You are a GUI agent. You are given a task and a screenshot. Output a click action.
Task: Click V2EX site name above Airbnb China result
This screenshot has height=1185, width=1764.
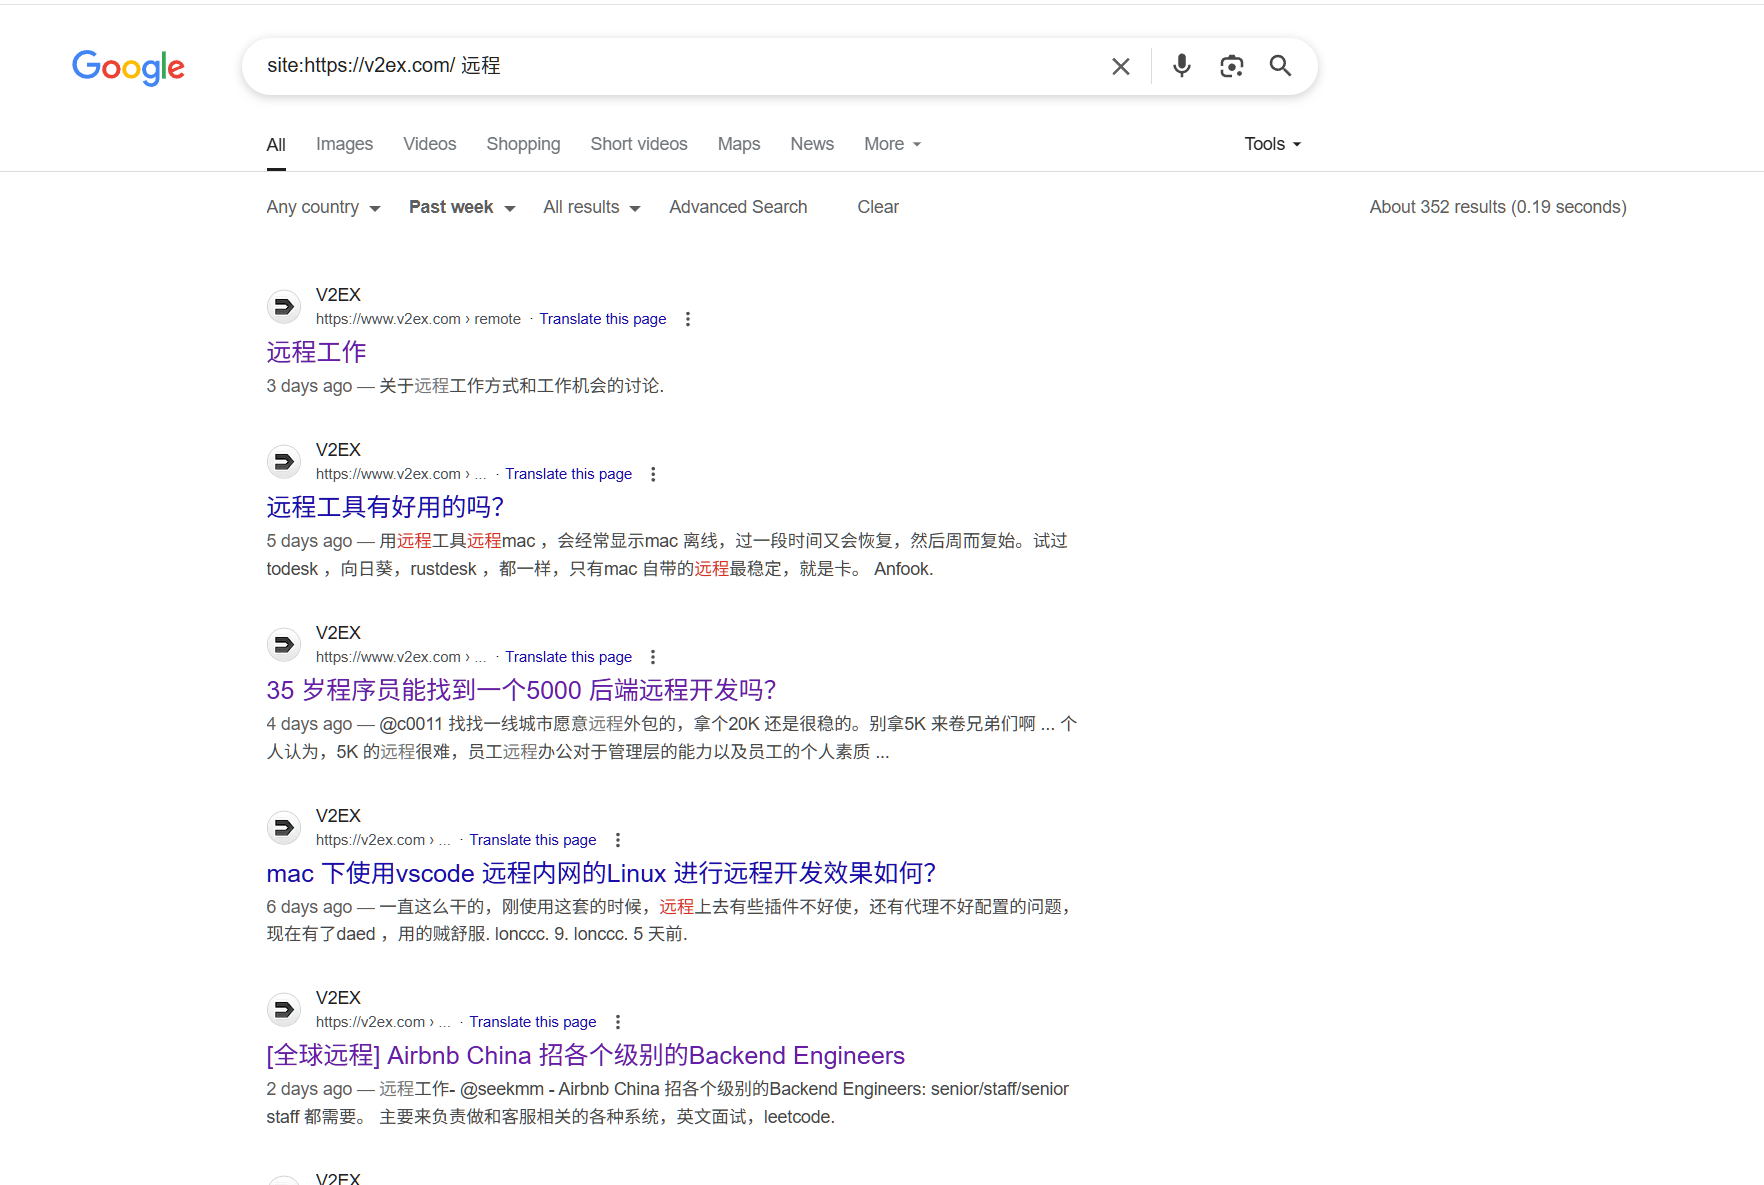(x=338, y=998)
